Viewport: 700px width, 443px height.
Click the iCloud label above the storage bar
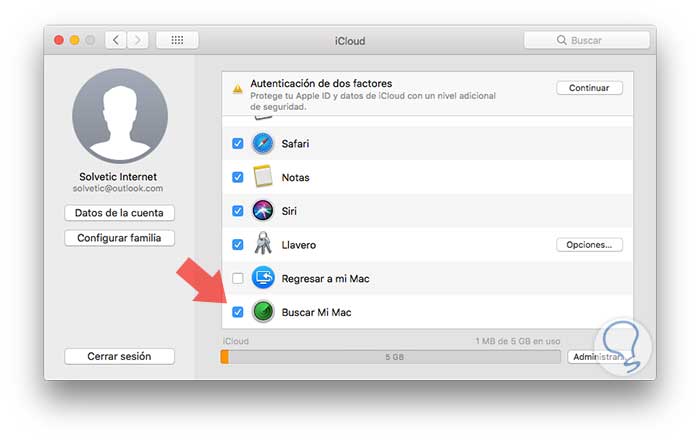click(x=236, y=341)
